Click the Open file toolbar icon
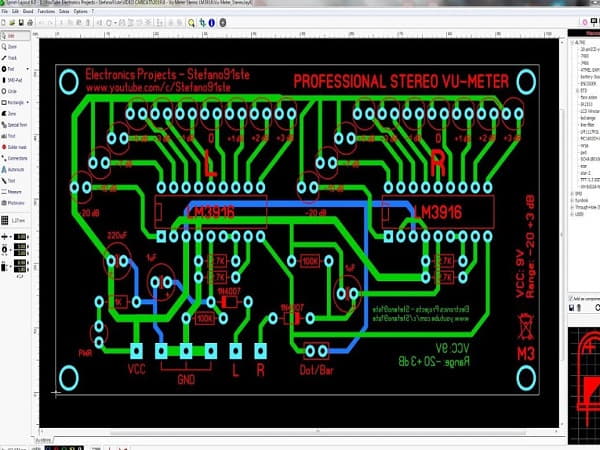Viewport: 600px width, 450px height. [12, 23]
